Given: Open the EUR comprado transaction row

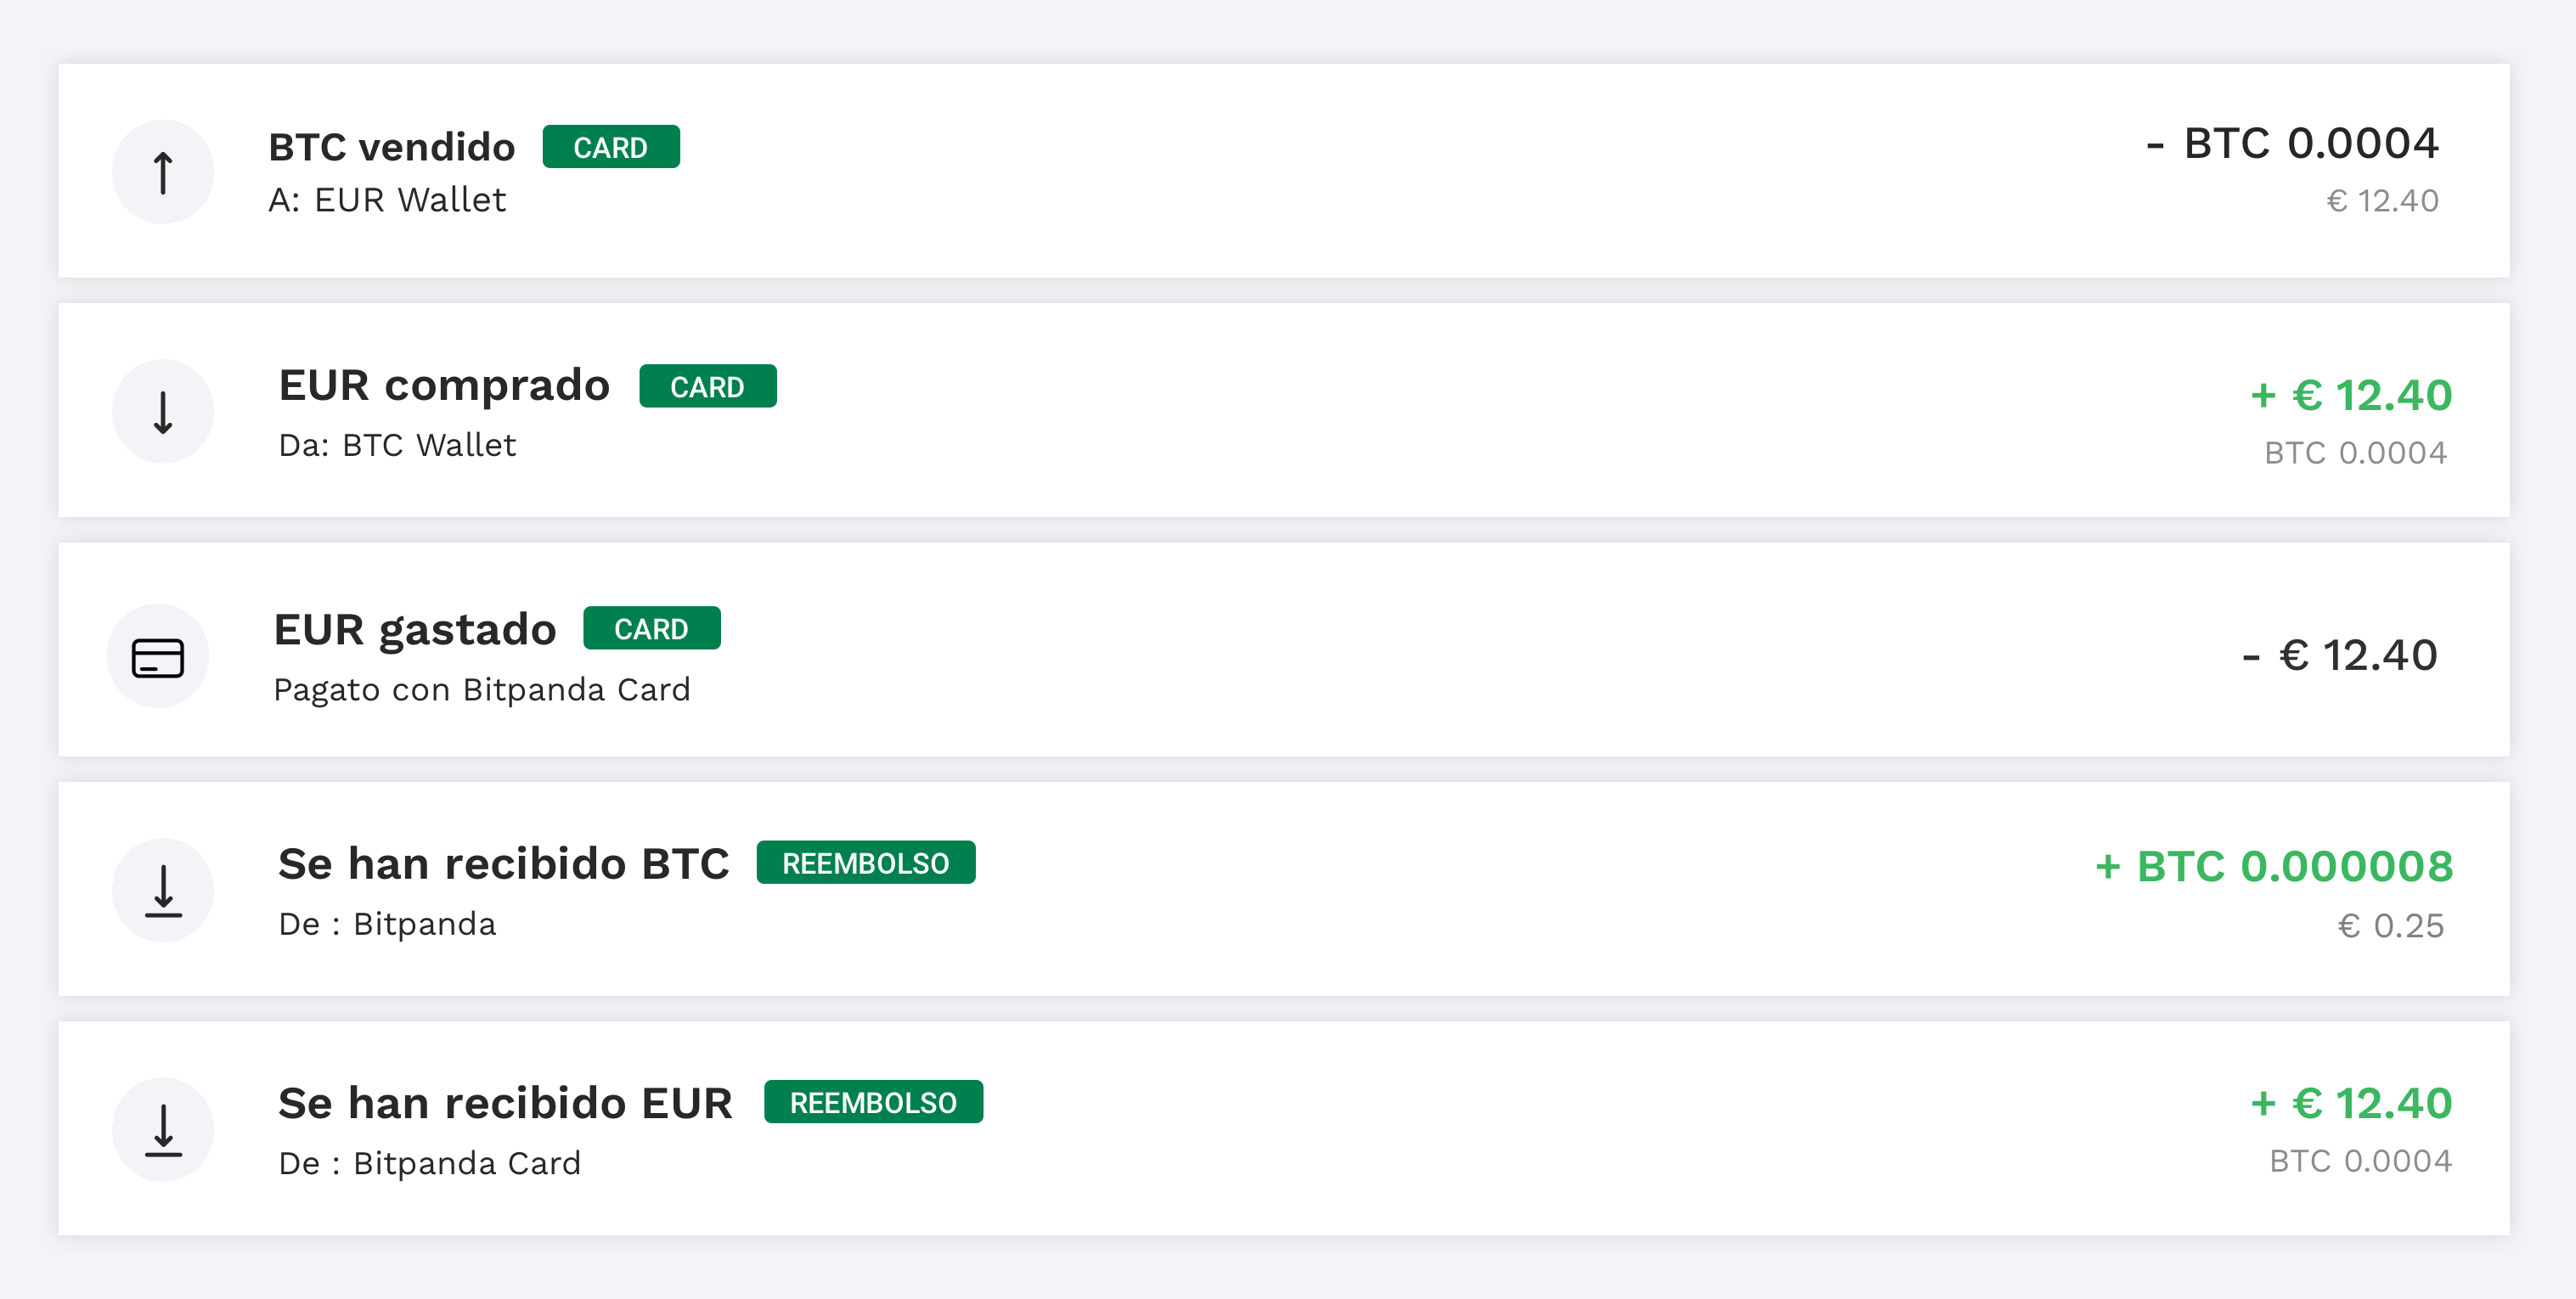Looking at the screenshot, I should [x=1288, y=410].
